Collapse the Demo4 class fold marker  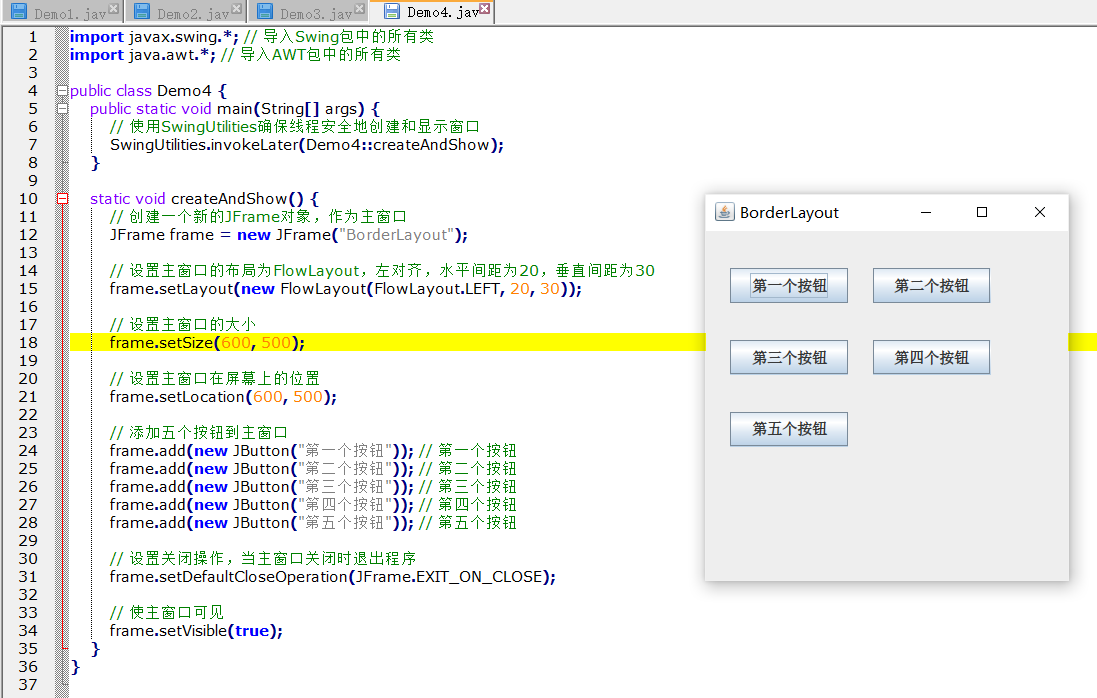coord(62,91)
